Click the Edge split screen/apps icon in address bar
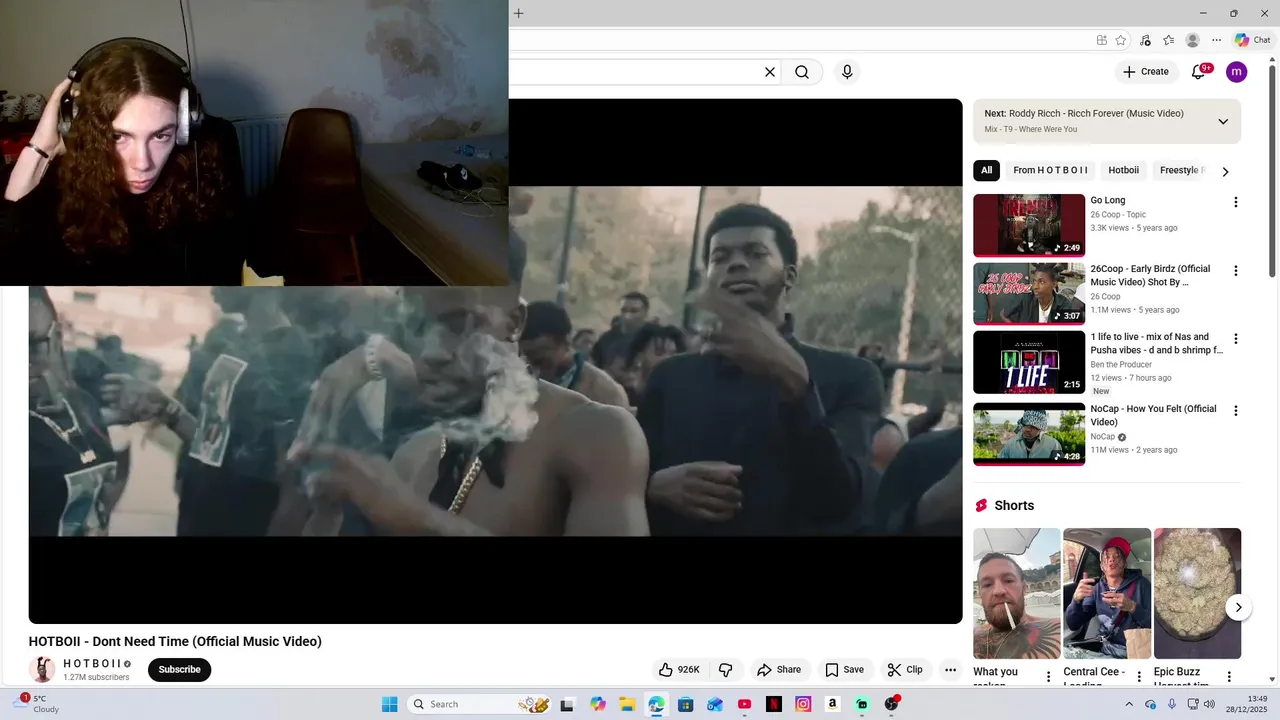Screen dimensions: 1280x720 coord(1101,40)
